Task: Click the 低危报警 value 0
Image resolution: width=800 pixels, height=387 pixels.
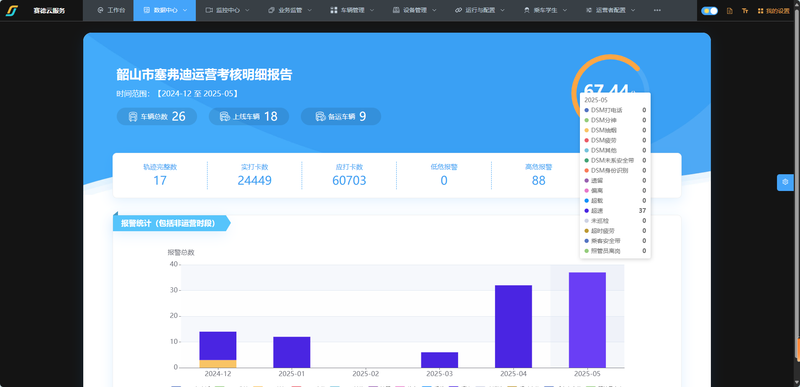Action: point(444,180)
